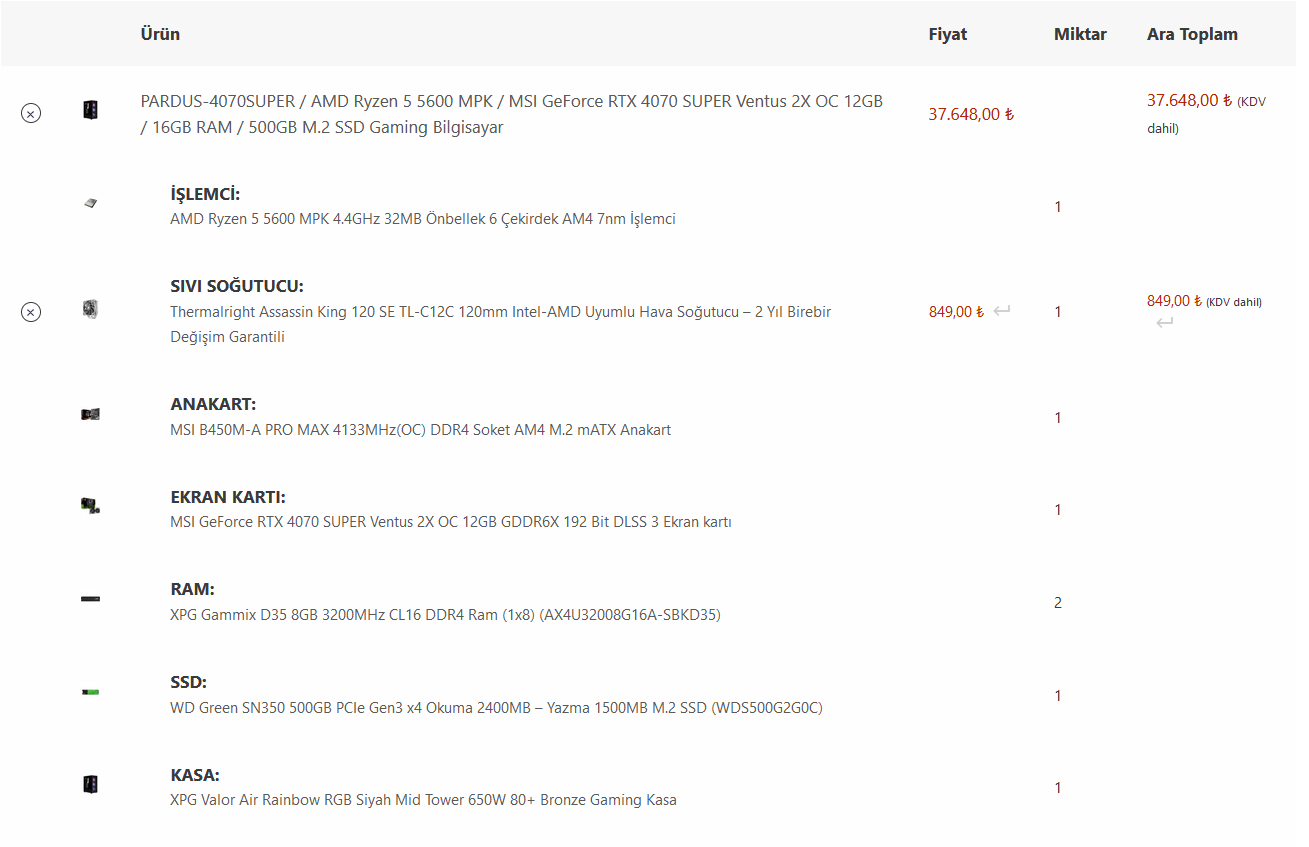This screenshot has height=847, width=1309.
Task: Click the return arrow under cooler subtotal
Action: point(1165,322)
